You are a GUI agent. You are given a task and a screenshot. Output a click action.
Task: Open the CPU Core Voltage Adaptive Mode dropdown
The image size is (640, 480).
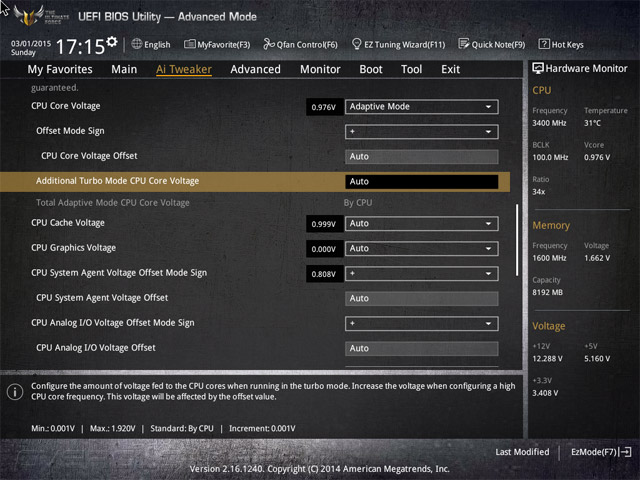[422, 107]
